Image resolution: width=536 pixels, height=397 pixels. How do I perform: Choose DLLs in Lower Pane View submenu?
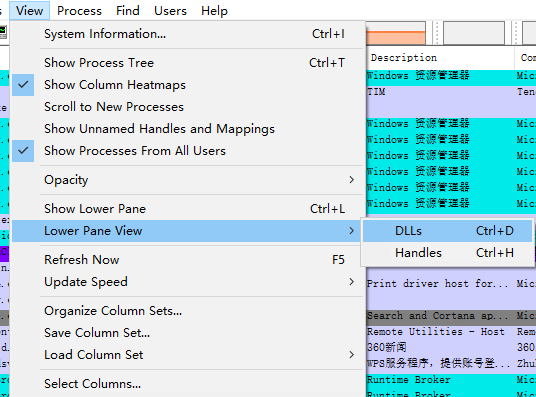coord(447,231)
